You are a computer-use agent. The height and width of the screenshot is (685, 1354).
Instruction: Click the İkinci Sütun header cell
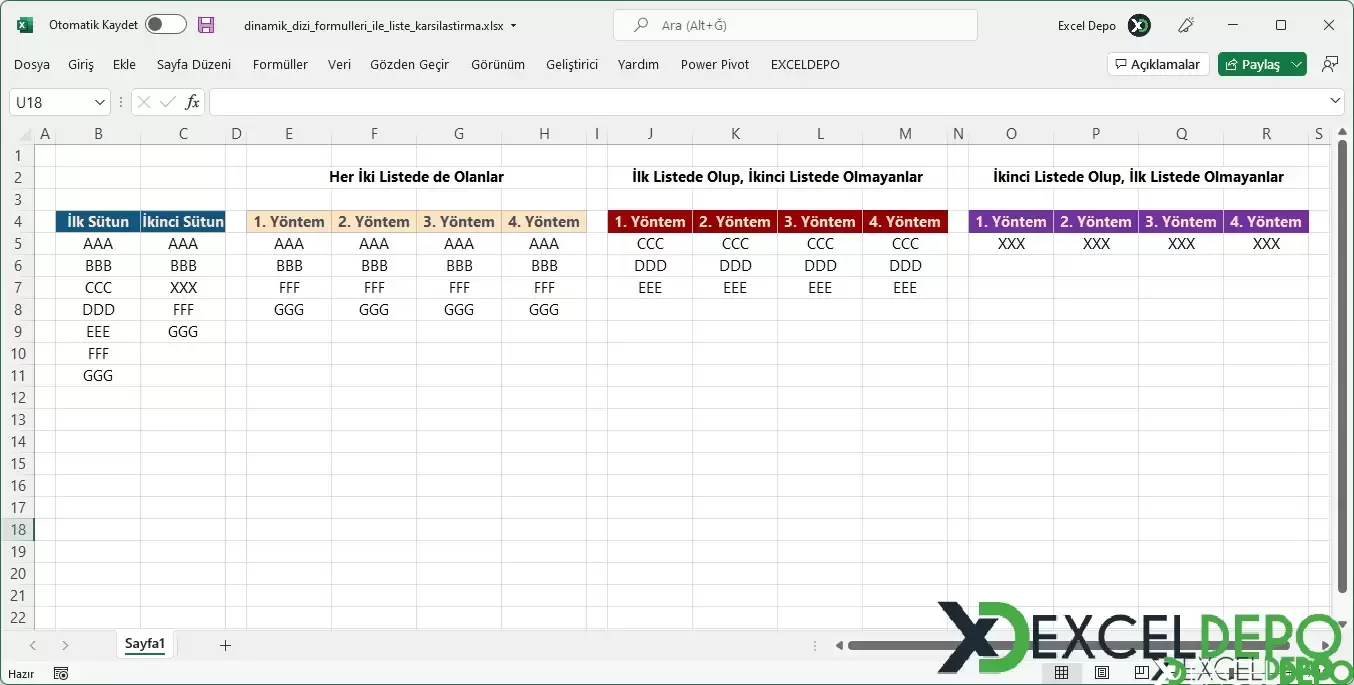point(183,222)
